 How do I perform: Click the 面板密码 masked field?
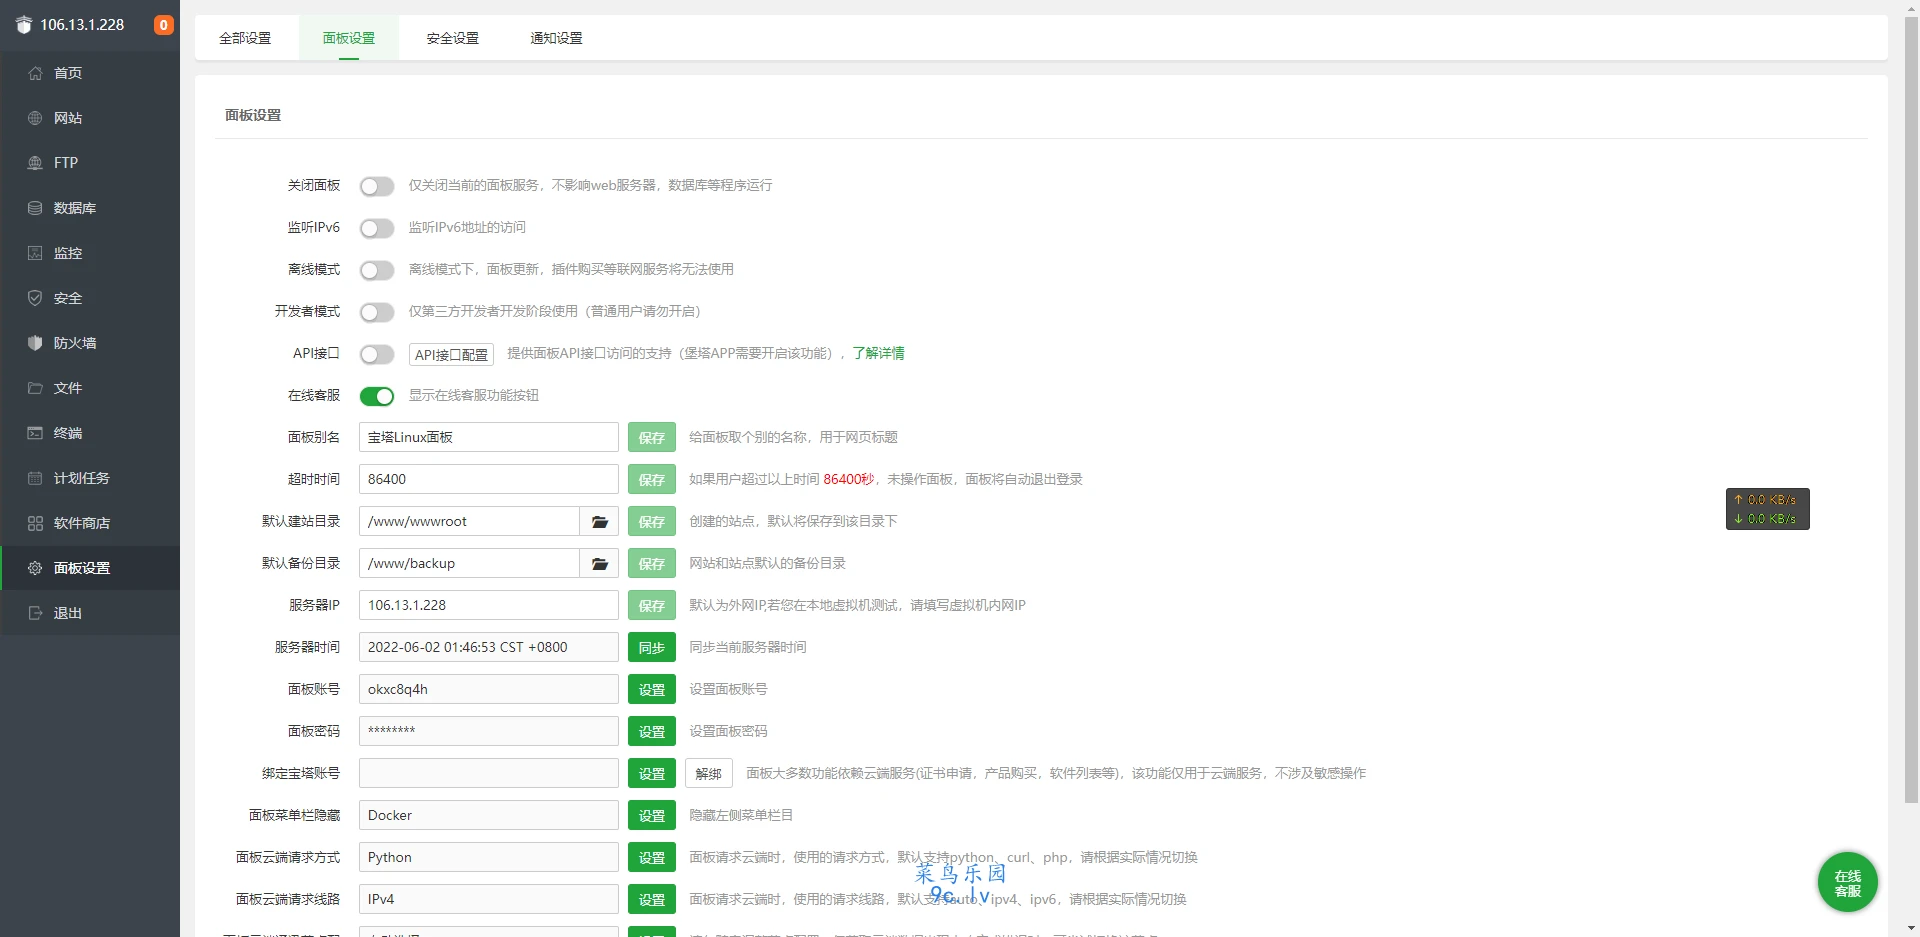click(x=489, y=731)
